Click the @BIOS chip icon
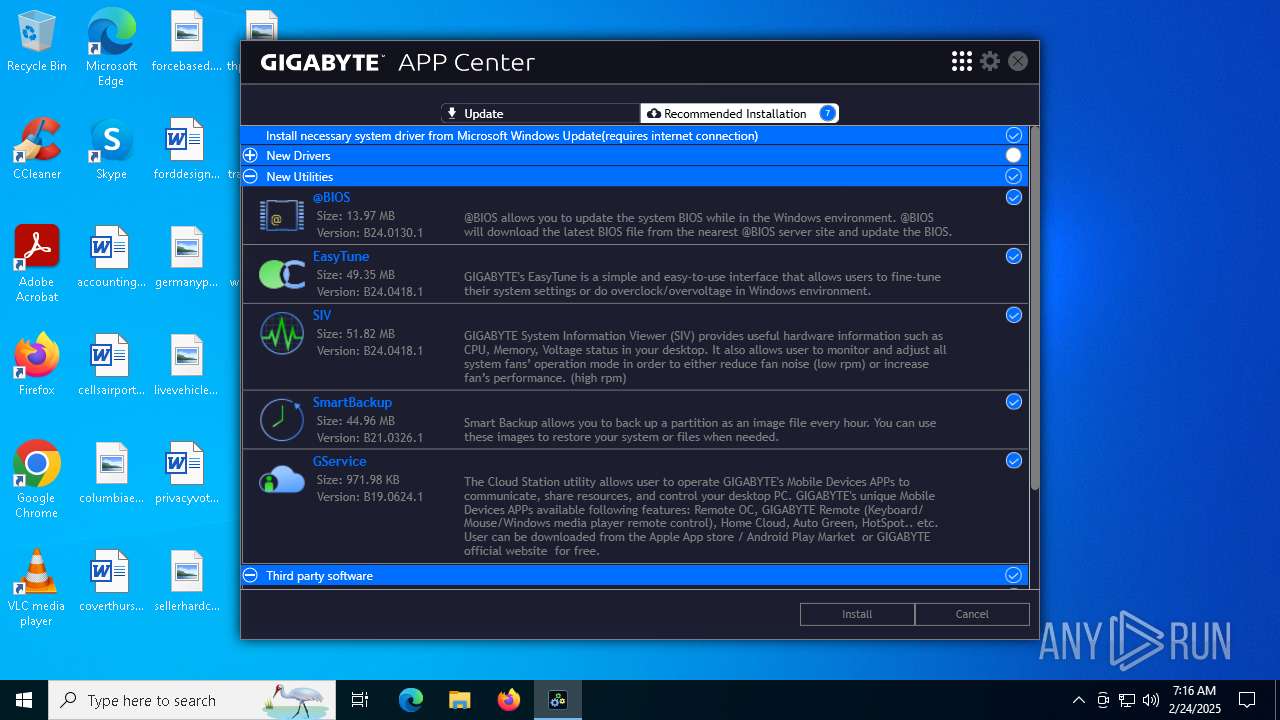The image size is (1280, 720). pos(282,215)
